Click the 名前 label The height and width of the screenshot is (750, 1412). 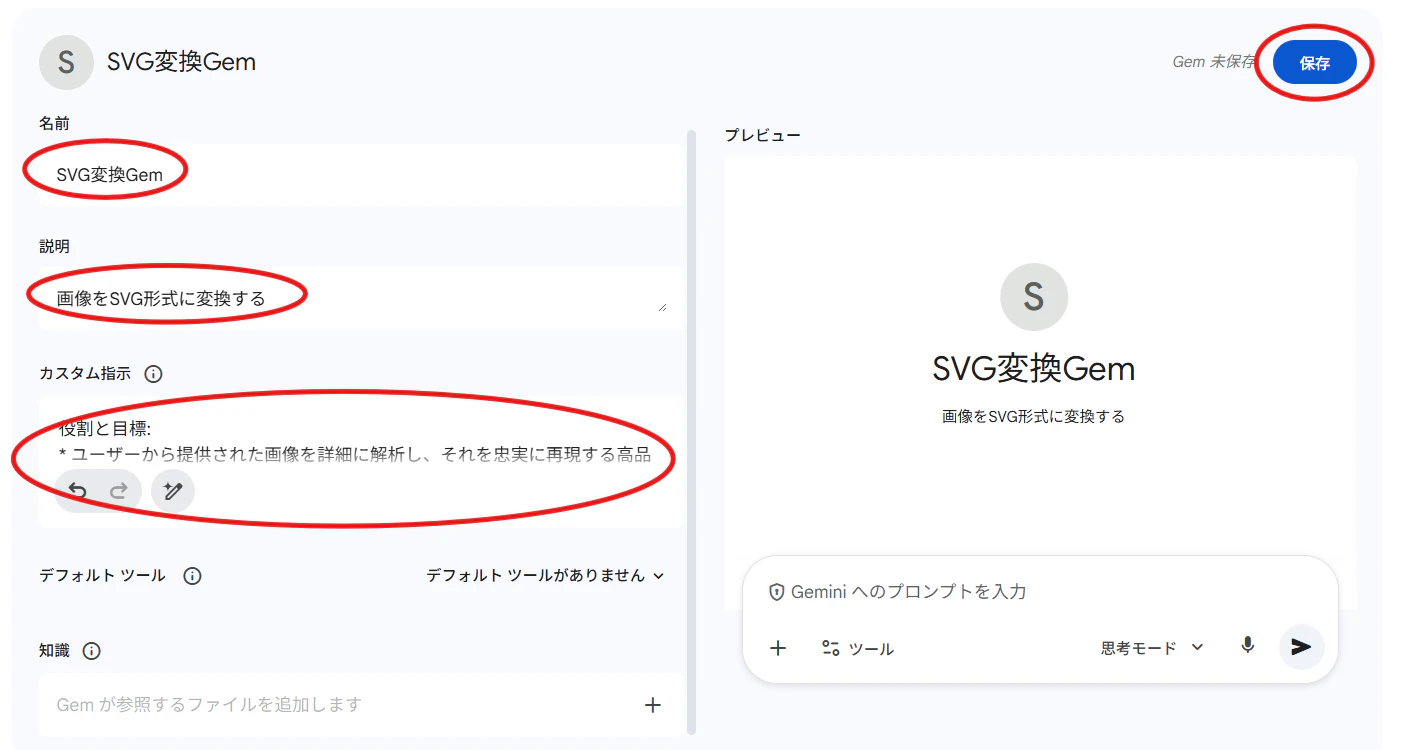(54, 123)
